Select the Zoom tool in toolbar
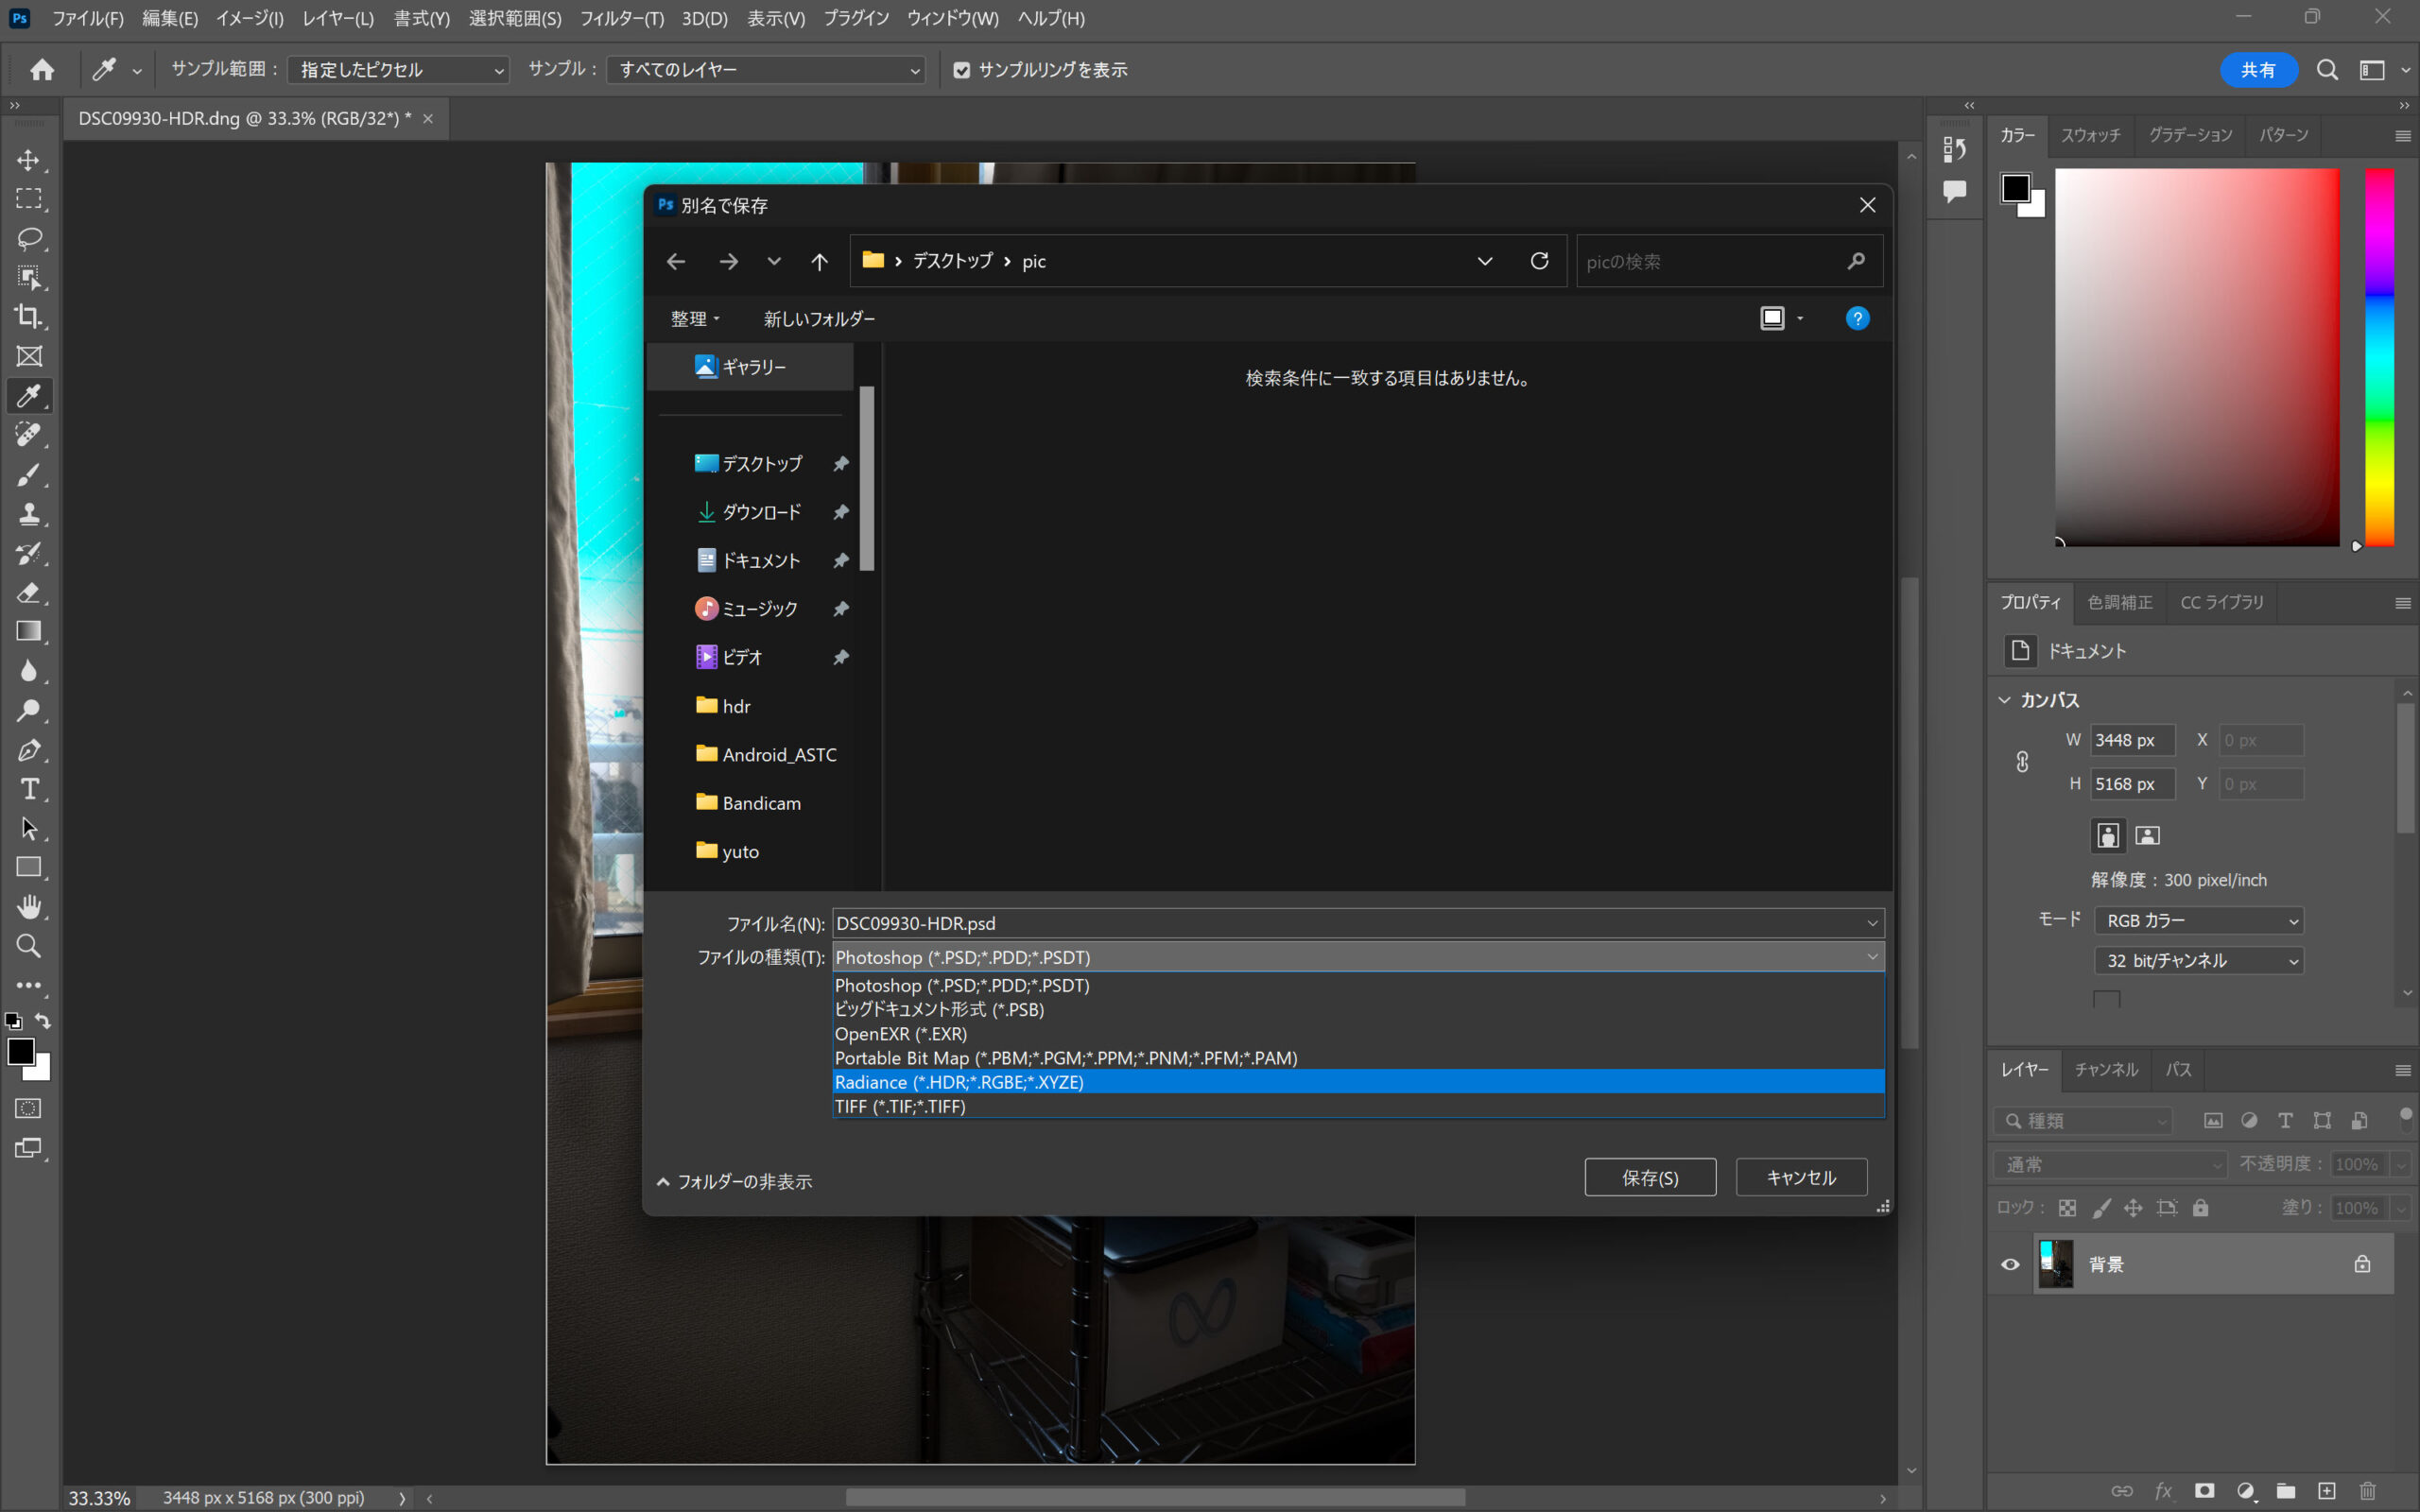Screen dimensions: 2420x1512 click(28, 946)
